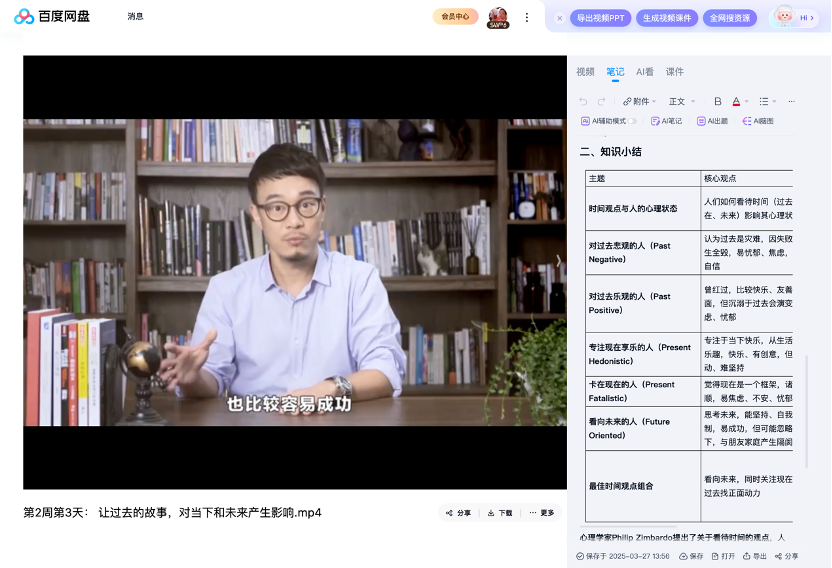Toggle the AI辅助模式 switch
832x568 pixels.
[633, 121]
